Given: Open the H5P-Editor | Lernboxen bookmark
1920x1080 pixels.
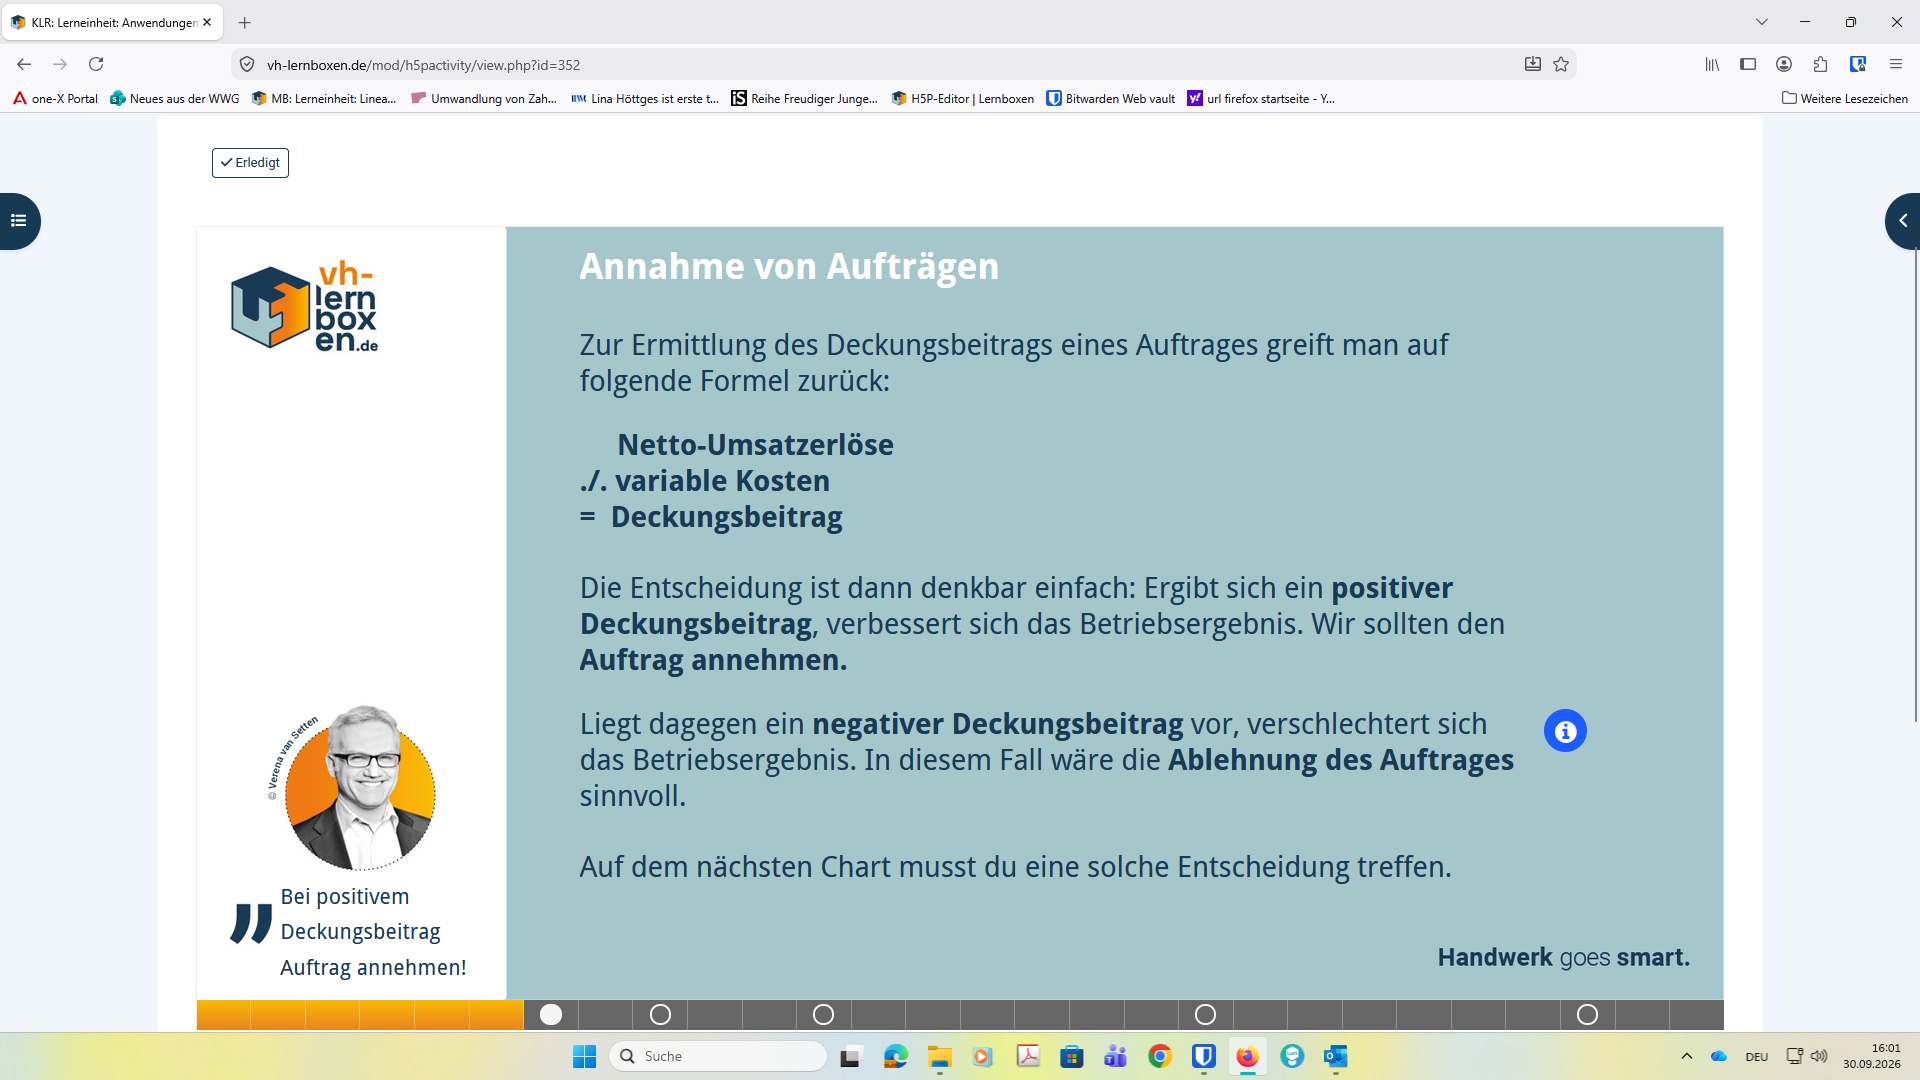Looking at the screenshot, I should (963, 98).
